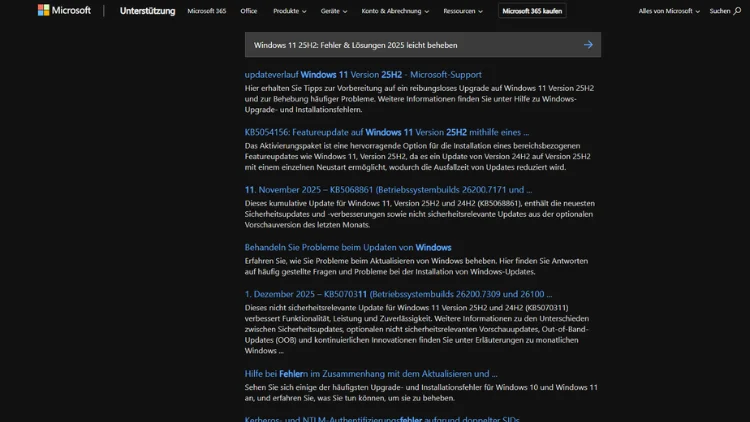The image size is (750, 422).
Task: Open the 1. Dezember 2025 KB5070311 result
Action: (x=398, y=294)
